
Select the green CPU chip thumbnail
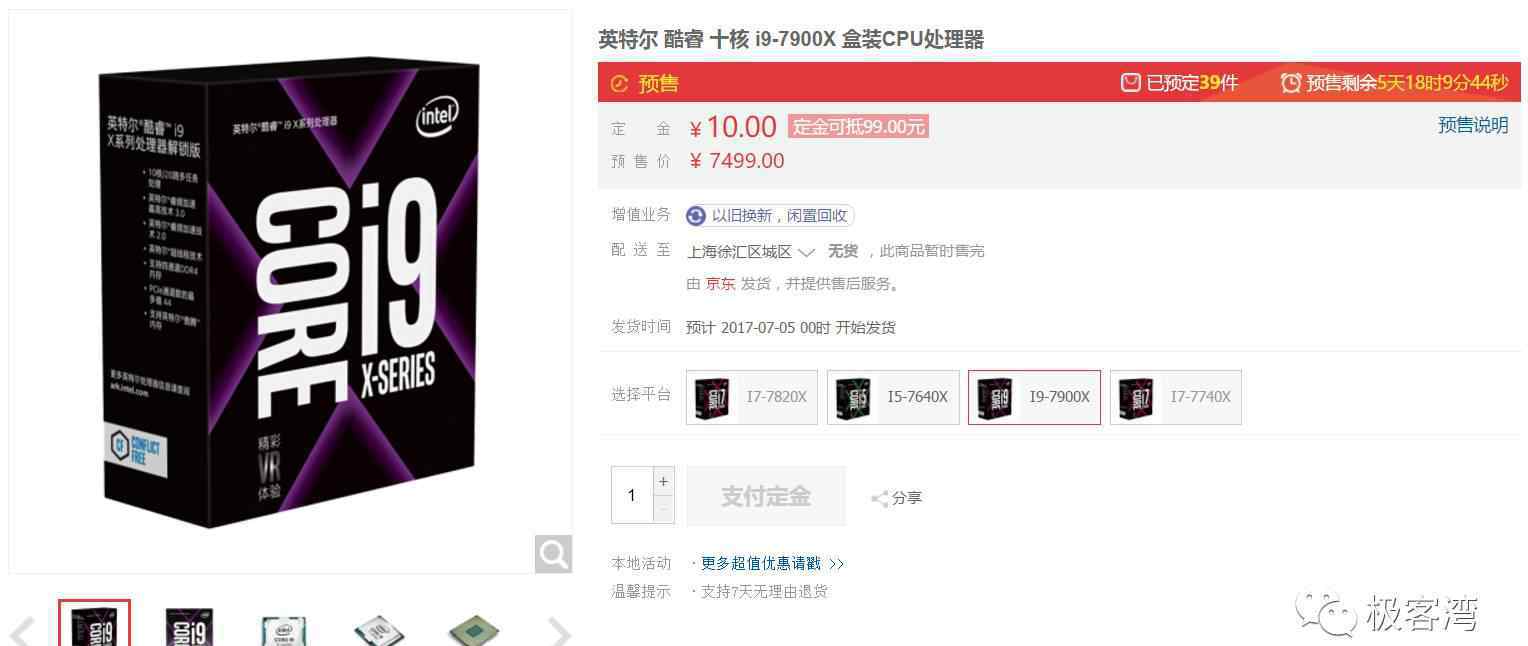pos(473,630)
